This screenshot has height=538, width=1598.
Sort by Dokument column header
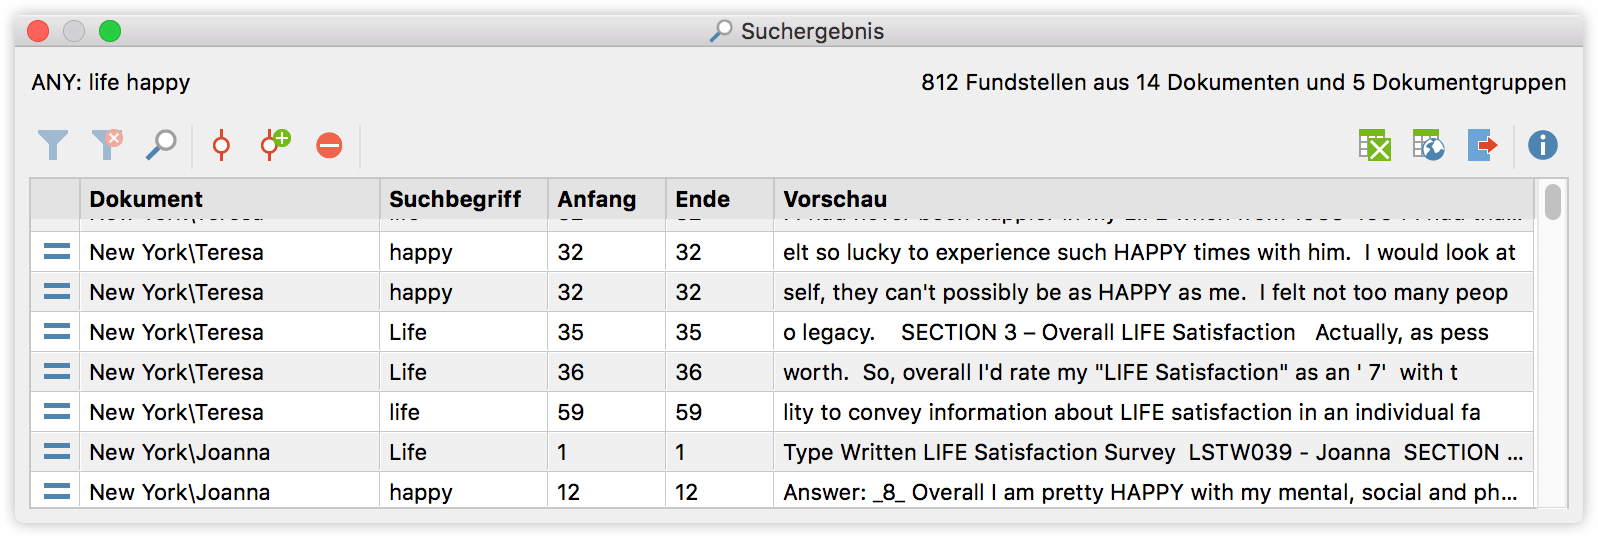click(146, 199)
